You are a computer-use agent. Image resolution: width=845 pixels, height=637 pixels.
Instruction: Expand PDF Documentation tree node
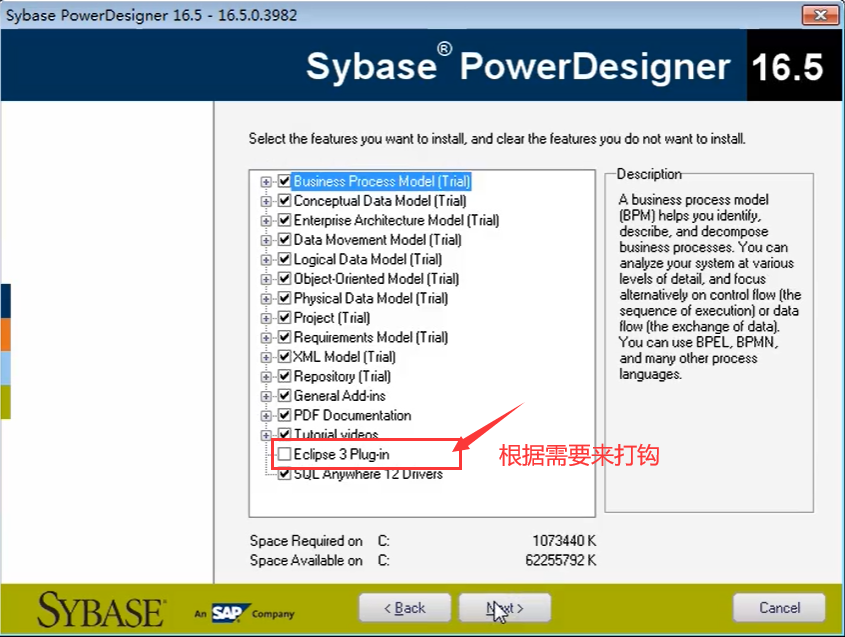[x=266, y=416]
